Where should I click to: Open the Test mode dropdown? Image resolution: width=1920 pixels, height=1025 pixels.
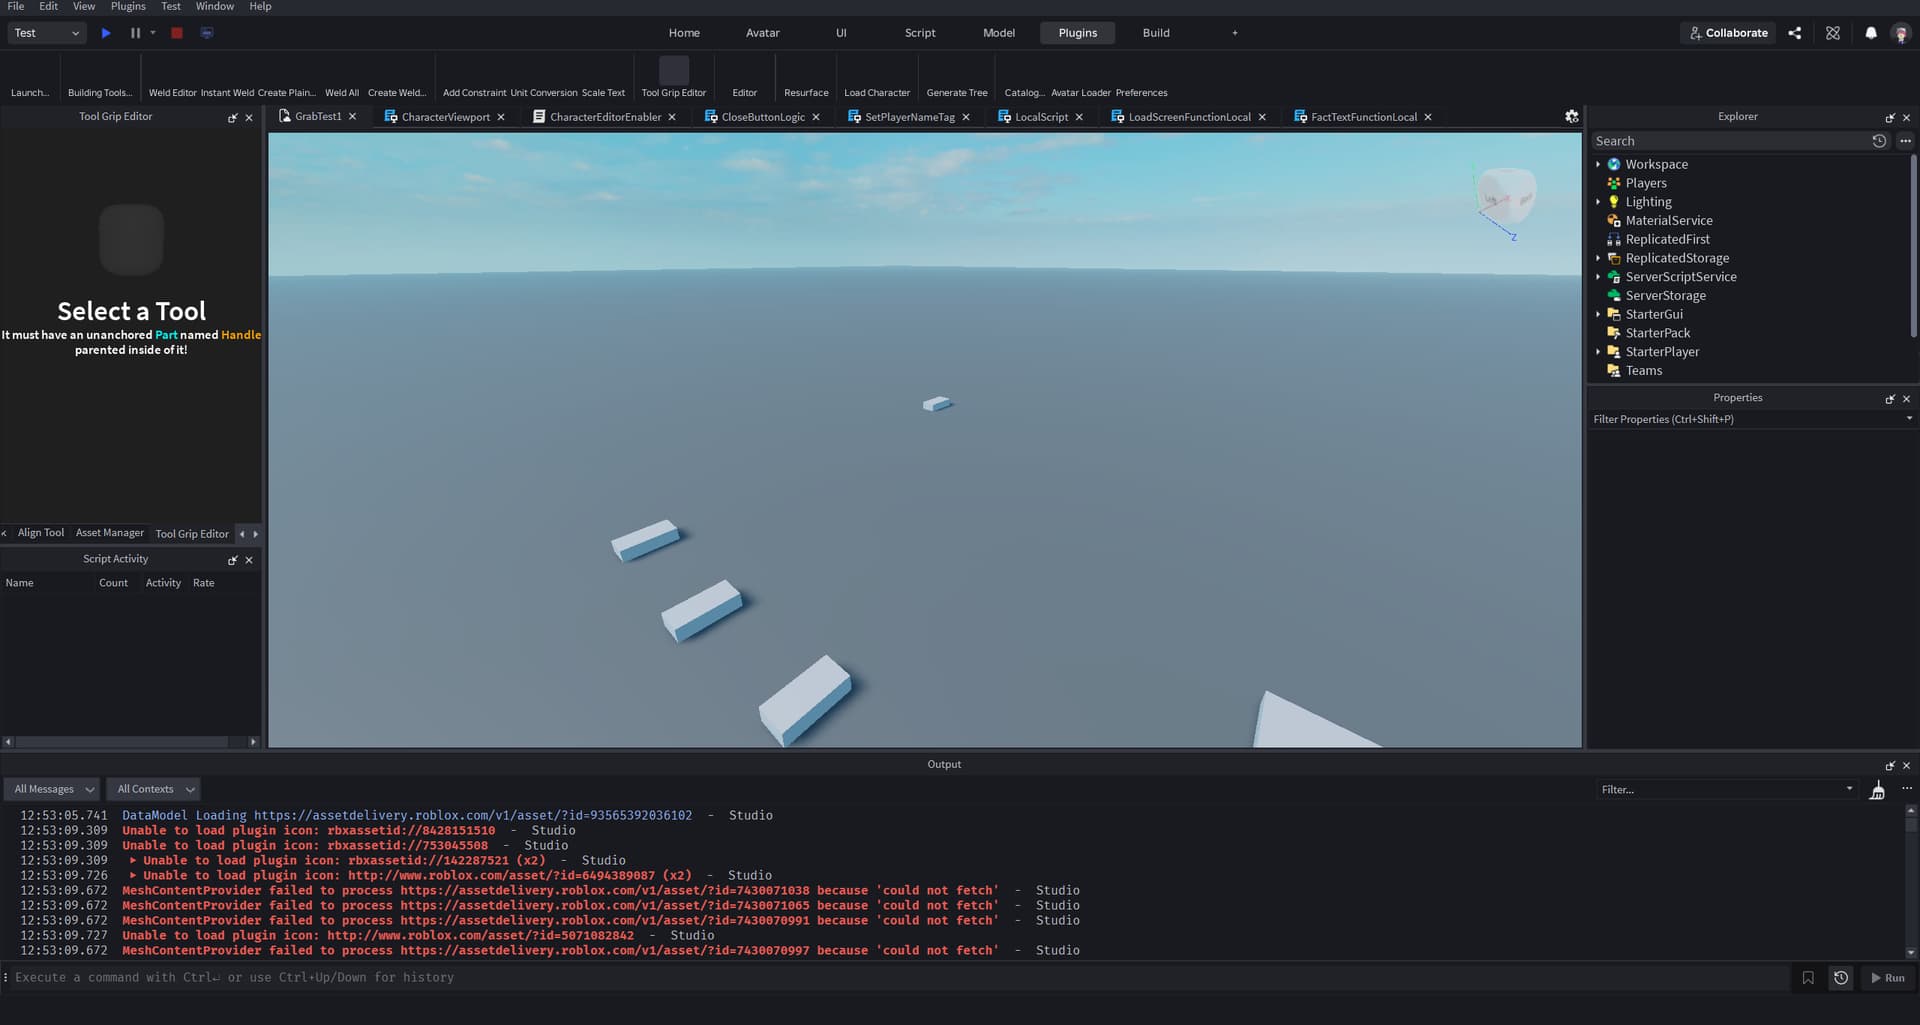pyautogui.click(x=46, y=33)
